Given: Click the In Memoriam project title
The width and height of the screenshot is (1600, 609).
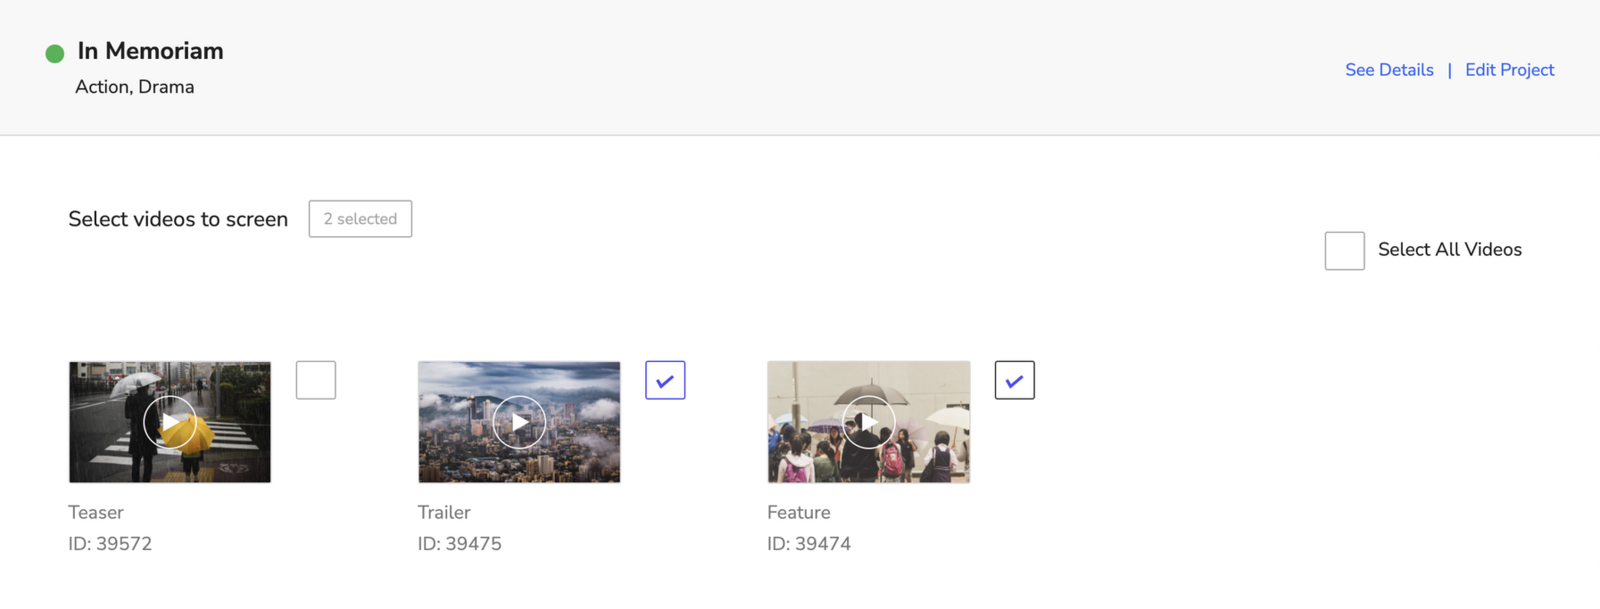Looking at the screenshot, I should point(150,51).
